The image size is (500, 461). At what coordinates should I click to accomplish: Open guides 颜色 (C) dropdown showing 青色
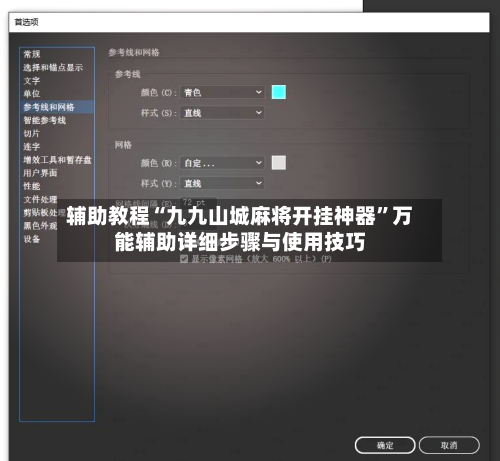click(x=222, y=92)
